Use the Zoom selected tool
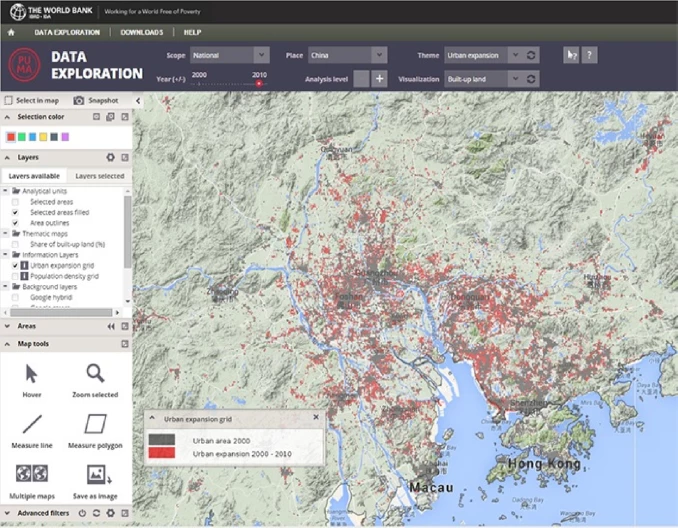The width and height of the screenshot is (678, 528). coord(95,381)
